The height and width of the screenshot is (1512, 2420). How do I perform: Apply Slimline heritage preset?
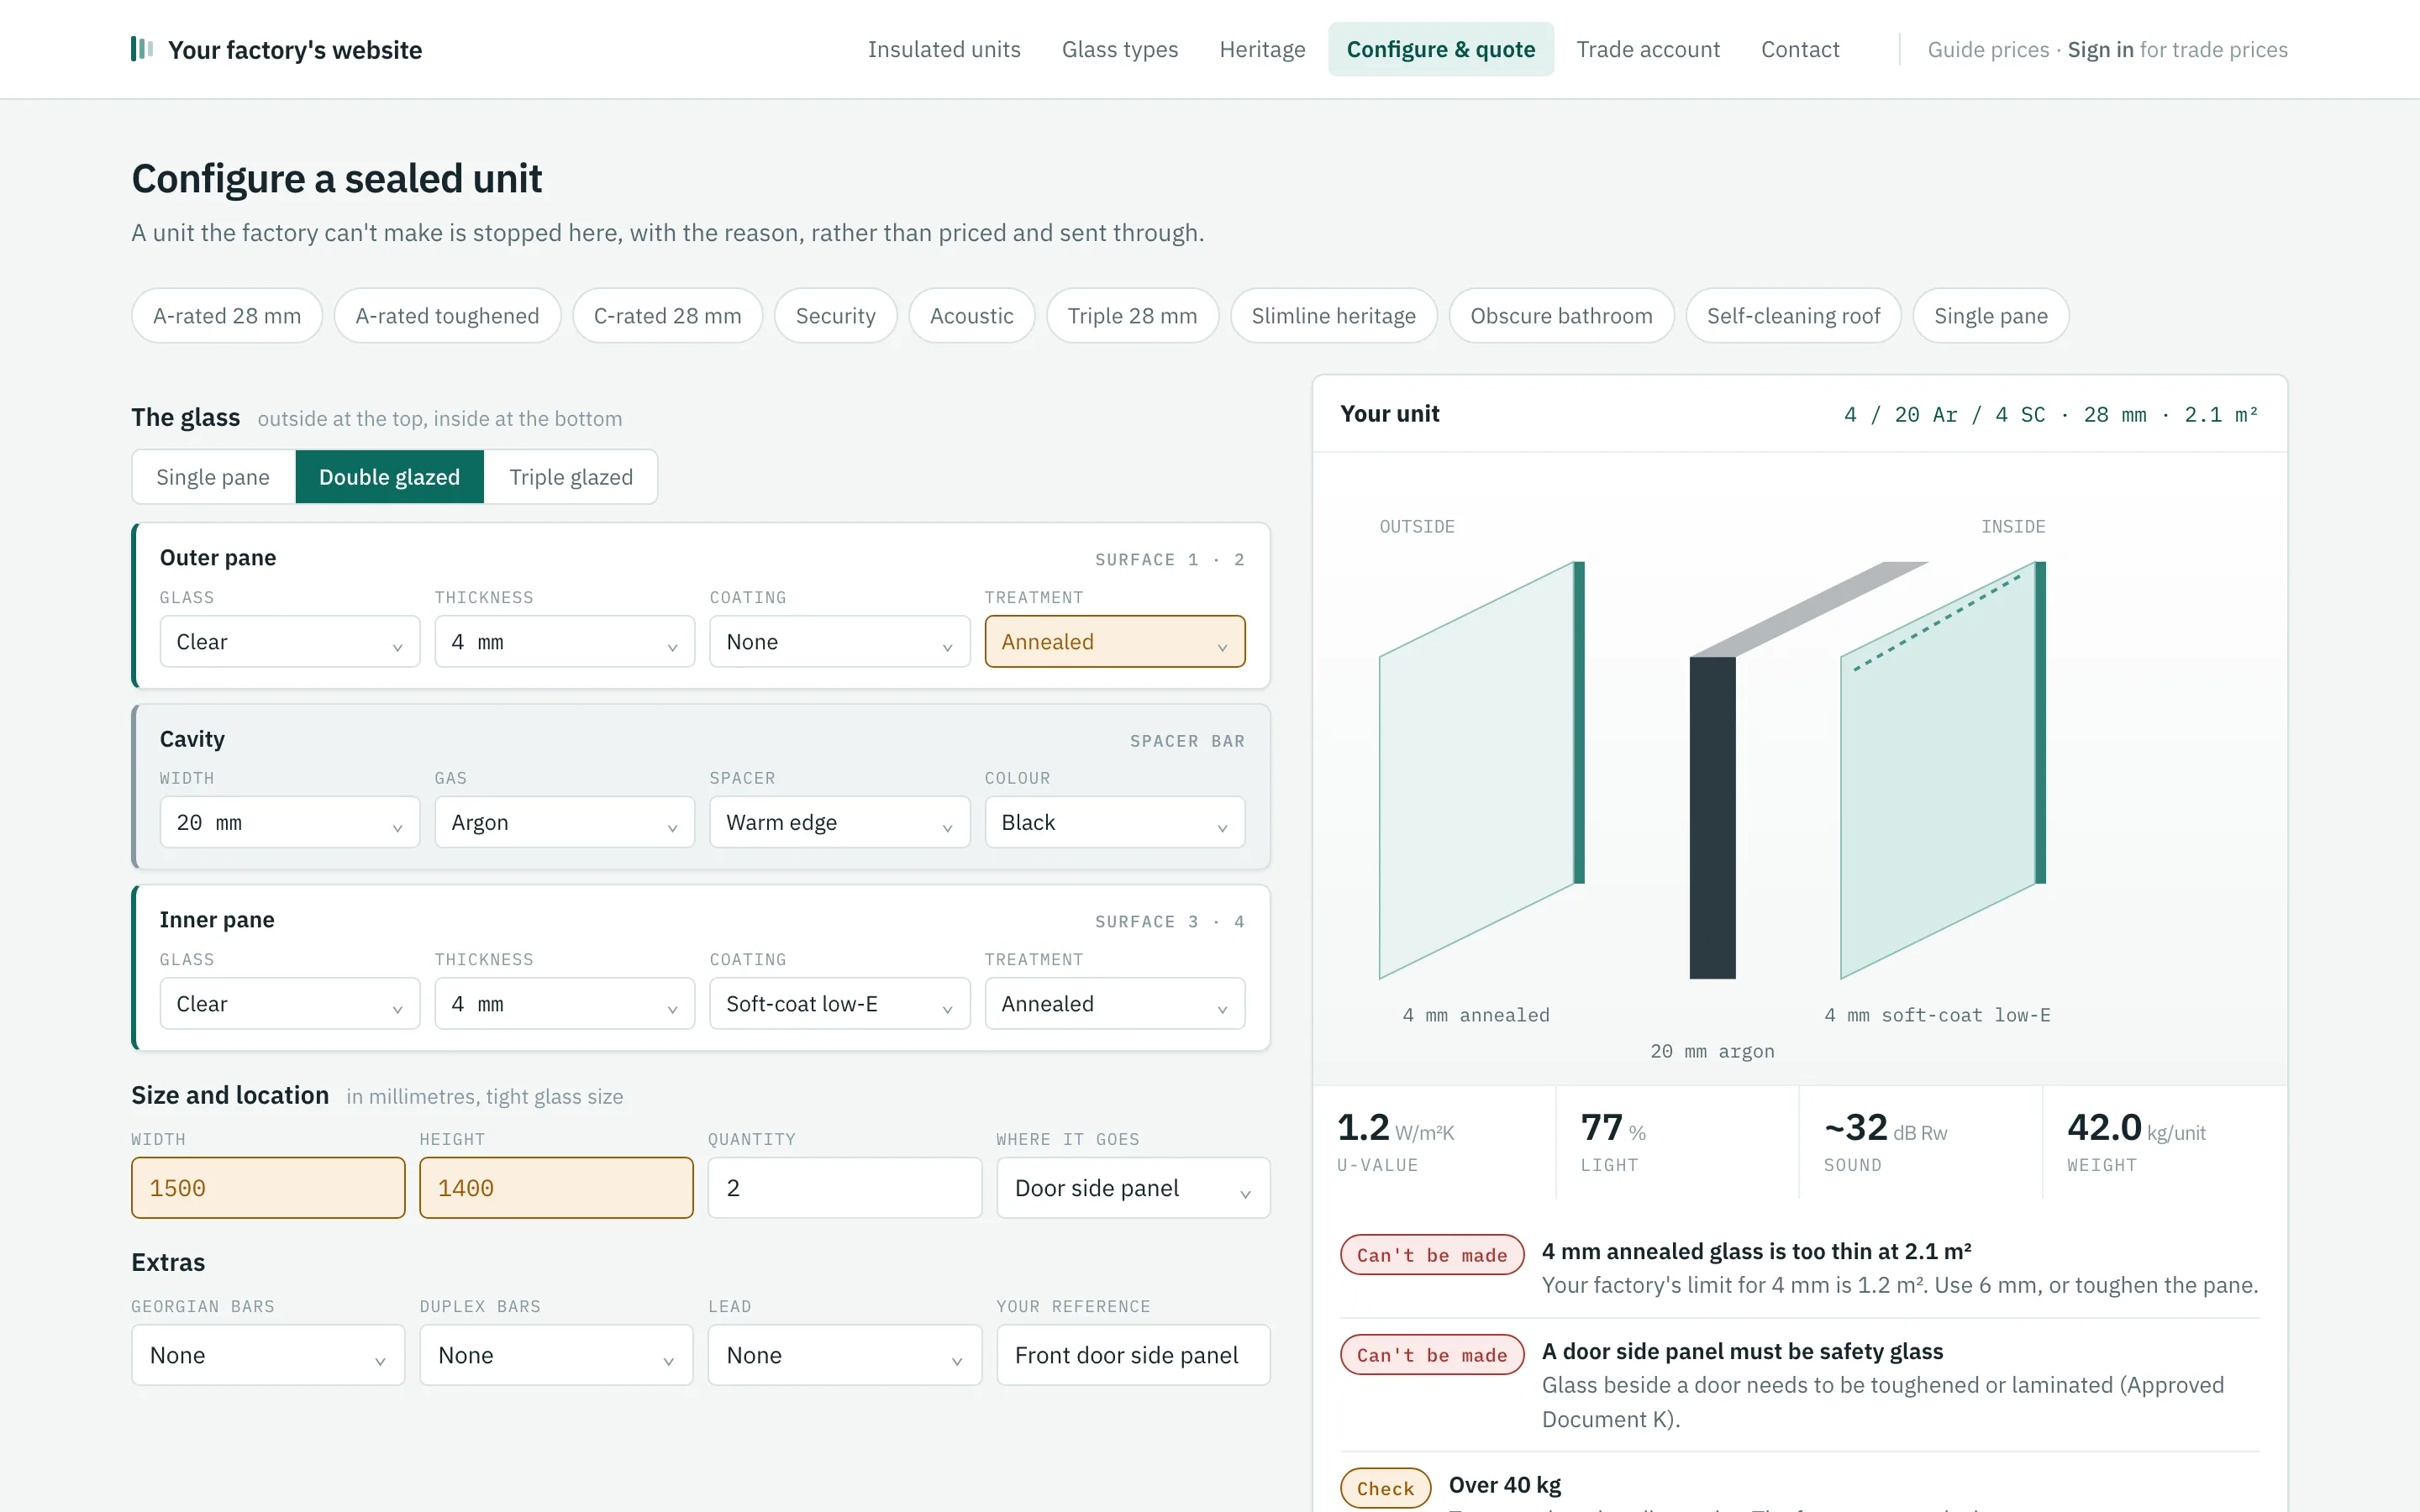point(1333,316)
